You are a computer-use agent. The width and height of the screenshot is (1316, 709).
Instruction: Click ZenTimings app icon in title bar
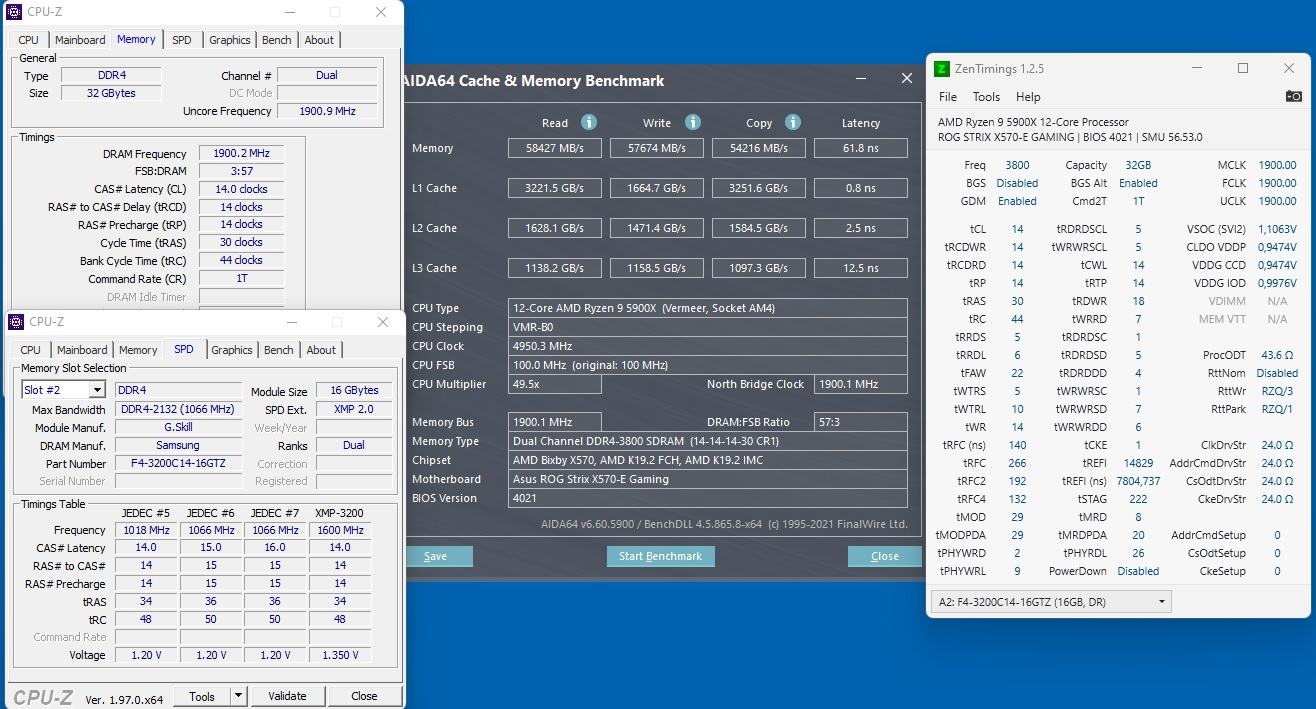tap(941, 69)
